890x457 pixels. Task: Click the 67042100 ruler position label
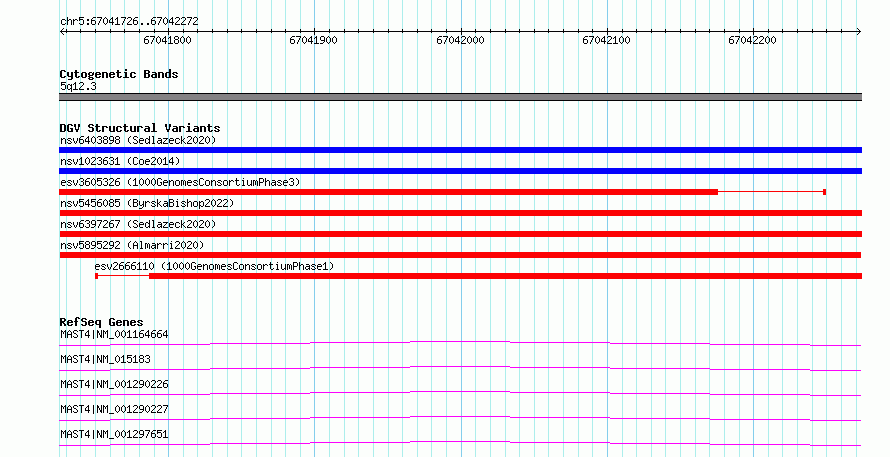(x=606, y=40)
